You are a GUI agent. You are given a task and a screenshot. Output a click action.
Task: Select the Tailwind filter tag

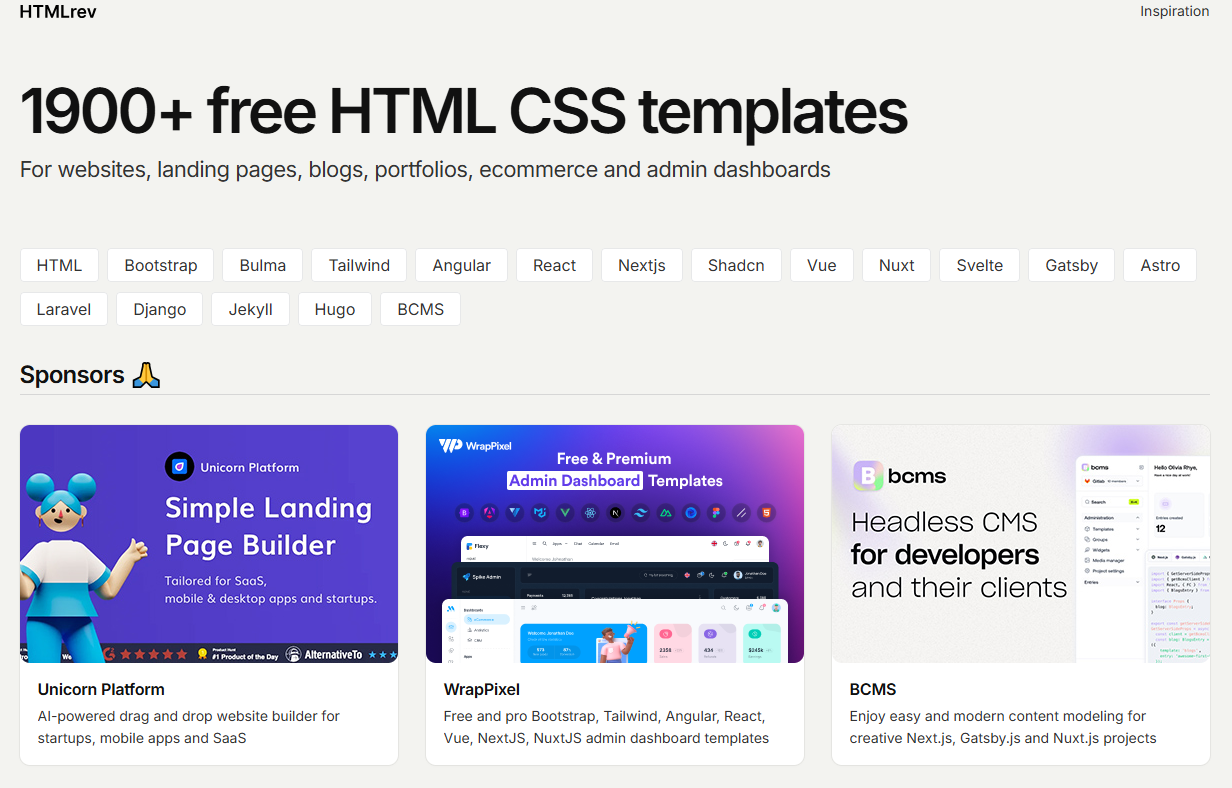359,265
